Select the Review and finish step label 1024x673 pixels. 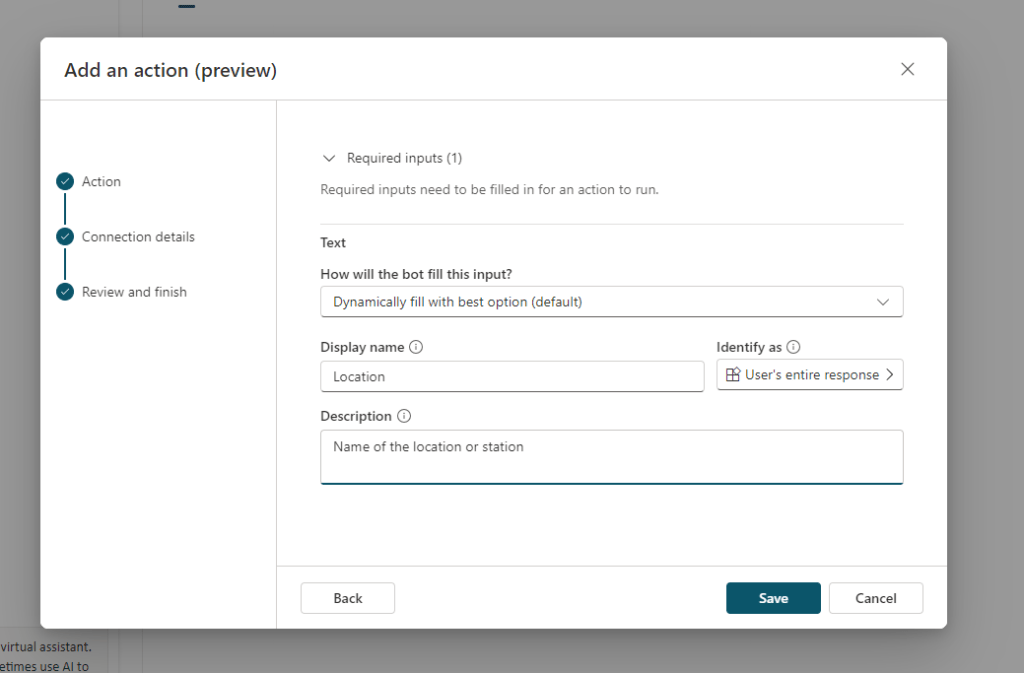tap(134, 292)
